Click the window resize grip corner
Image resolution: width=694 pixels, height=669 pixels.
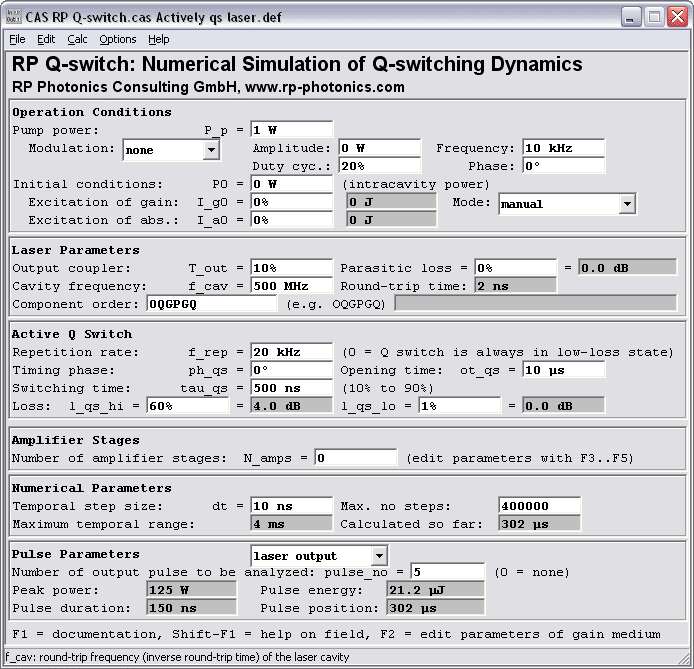(x=685, y=660)
